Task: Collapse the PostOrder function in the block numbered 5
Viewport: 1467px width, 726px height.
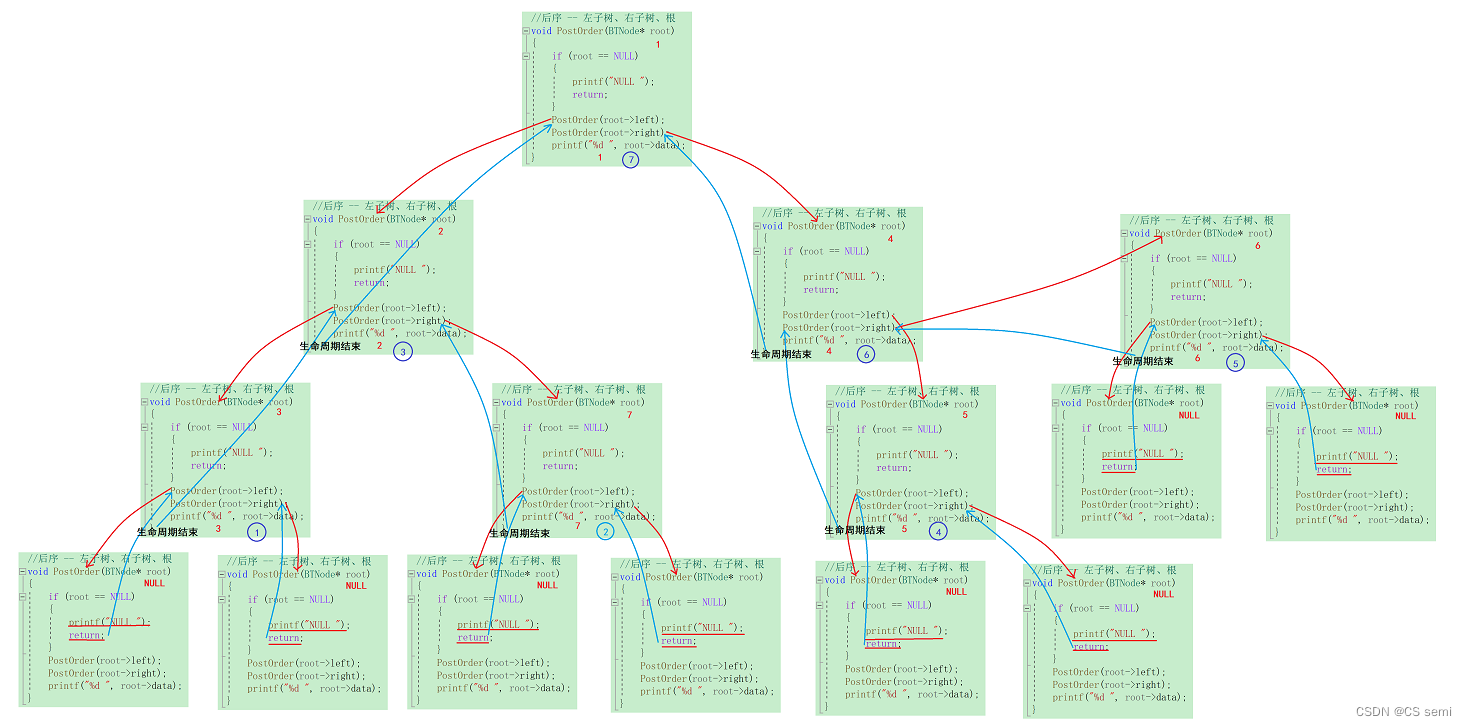Action: click(830, 405)
